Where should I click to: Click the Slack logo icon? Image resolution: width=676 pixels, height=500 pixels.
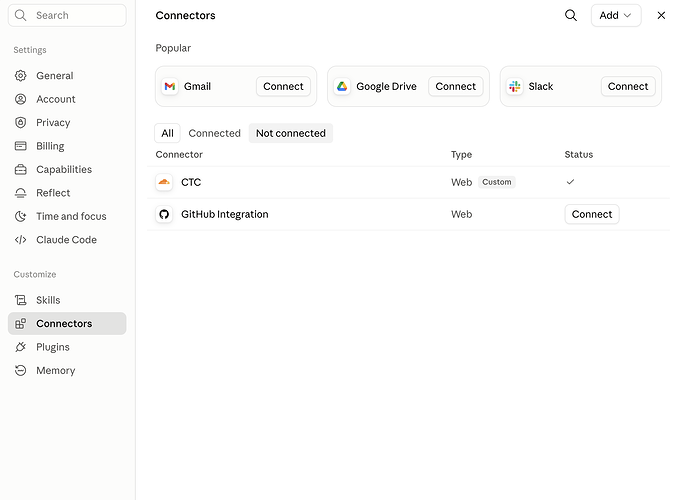[514, 86]
